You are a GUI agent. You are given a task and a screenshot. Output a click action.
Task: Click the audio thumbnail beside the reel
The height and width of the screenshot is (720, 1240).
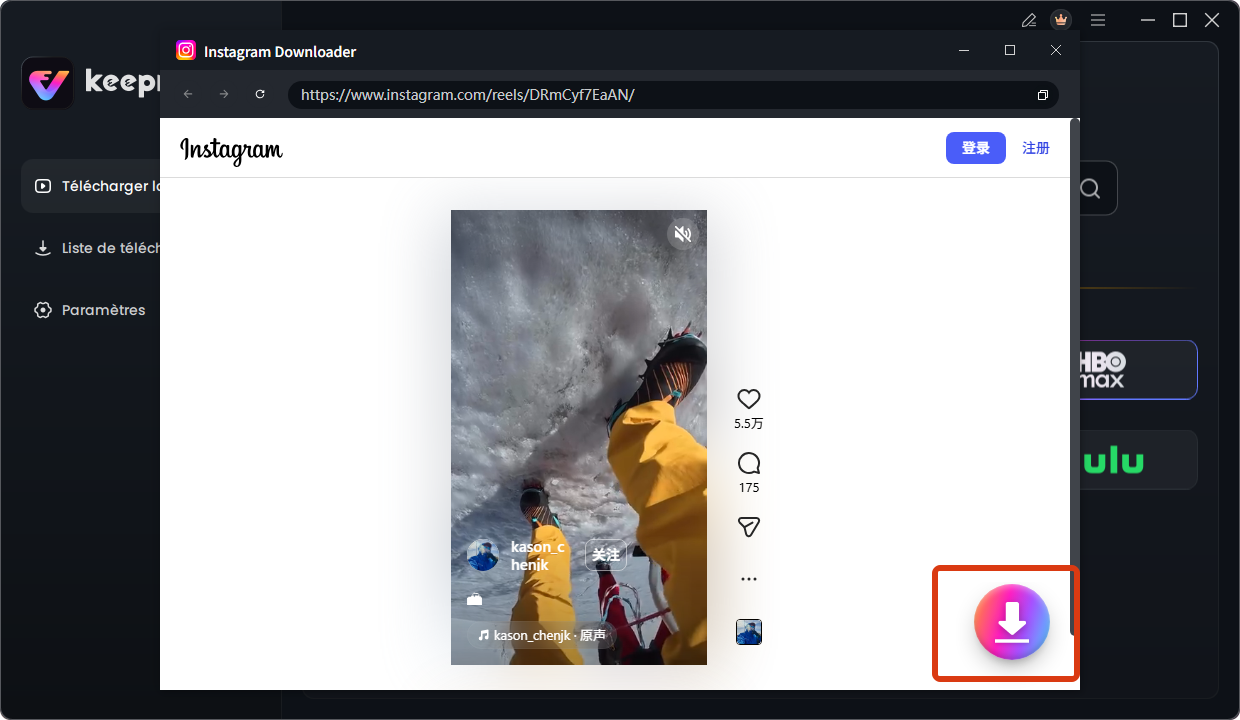tap(748, 632)
